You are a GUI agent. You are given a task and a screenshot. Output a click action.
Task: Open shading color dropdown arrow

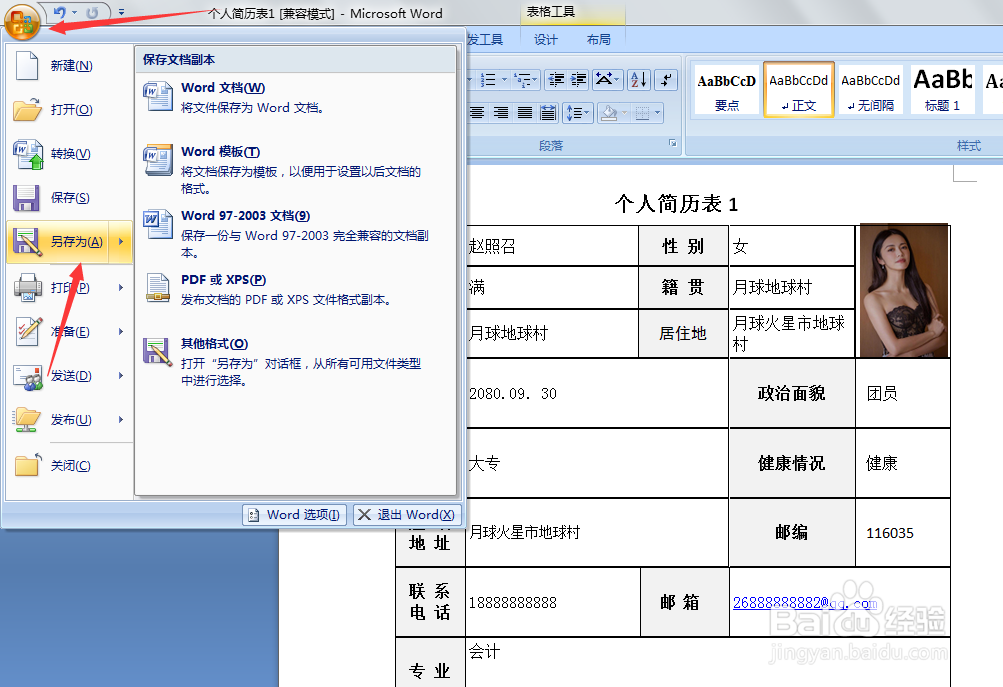(624, 113)
